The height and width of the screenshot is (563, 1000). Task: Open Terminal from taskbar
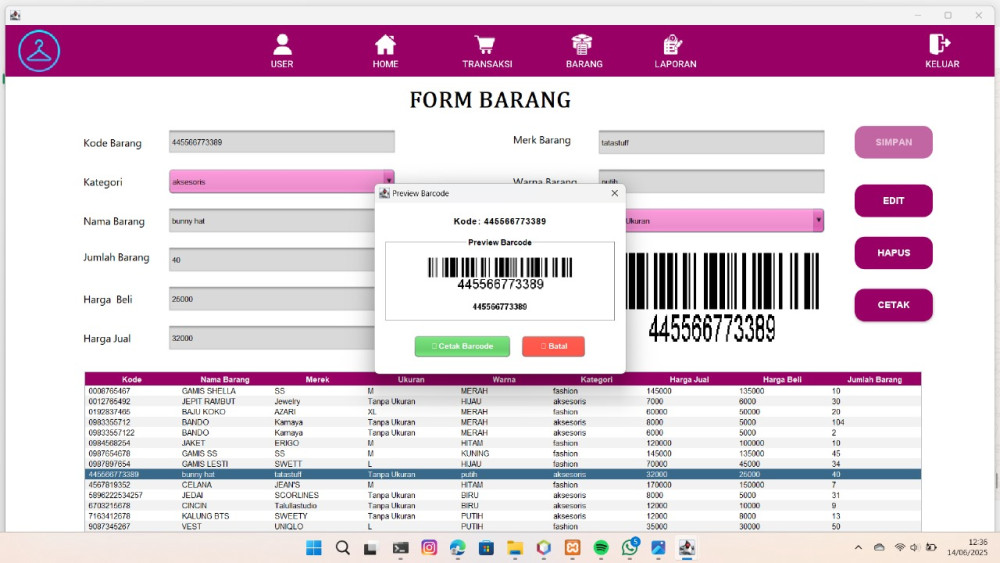[400, 548]
